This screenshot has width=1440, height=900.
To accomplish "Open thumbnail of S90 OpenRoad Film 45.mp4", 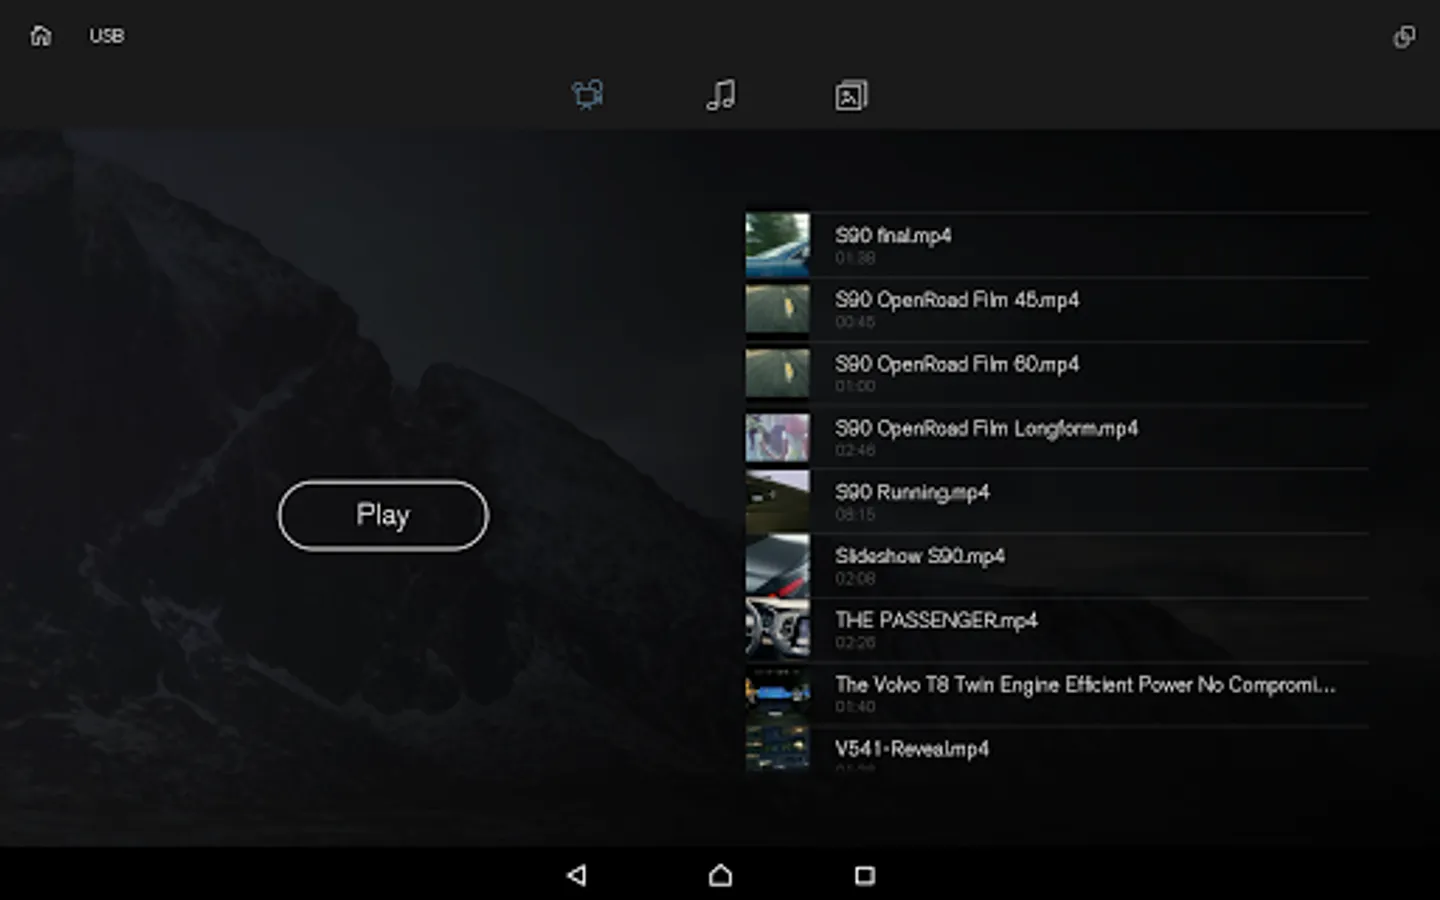I will point(778,308).
